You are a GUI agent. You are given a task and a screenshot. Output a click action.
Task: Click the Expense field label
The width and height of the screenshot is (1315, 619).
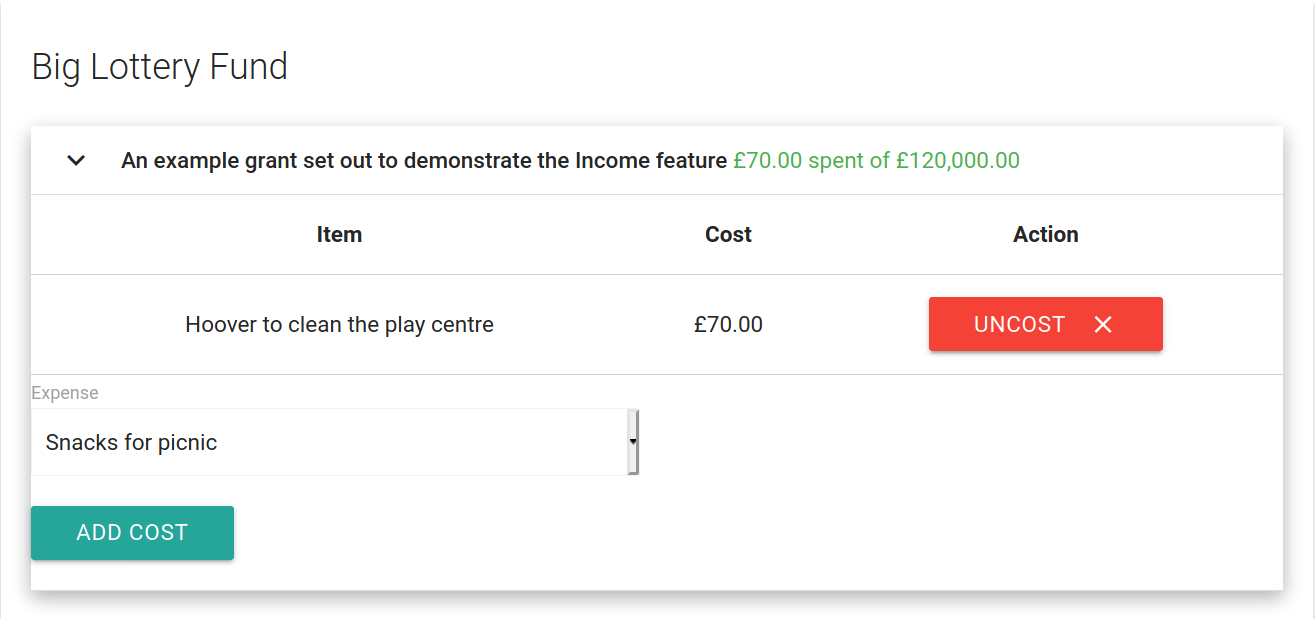[65, 393]
